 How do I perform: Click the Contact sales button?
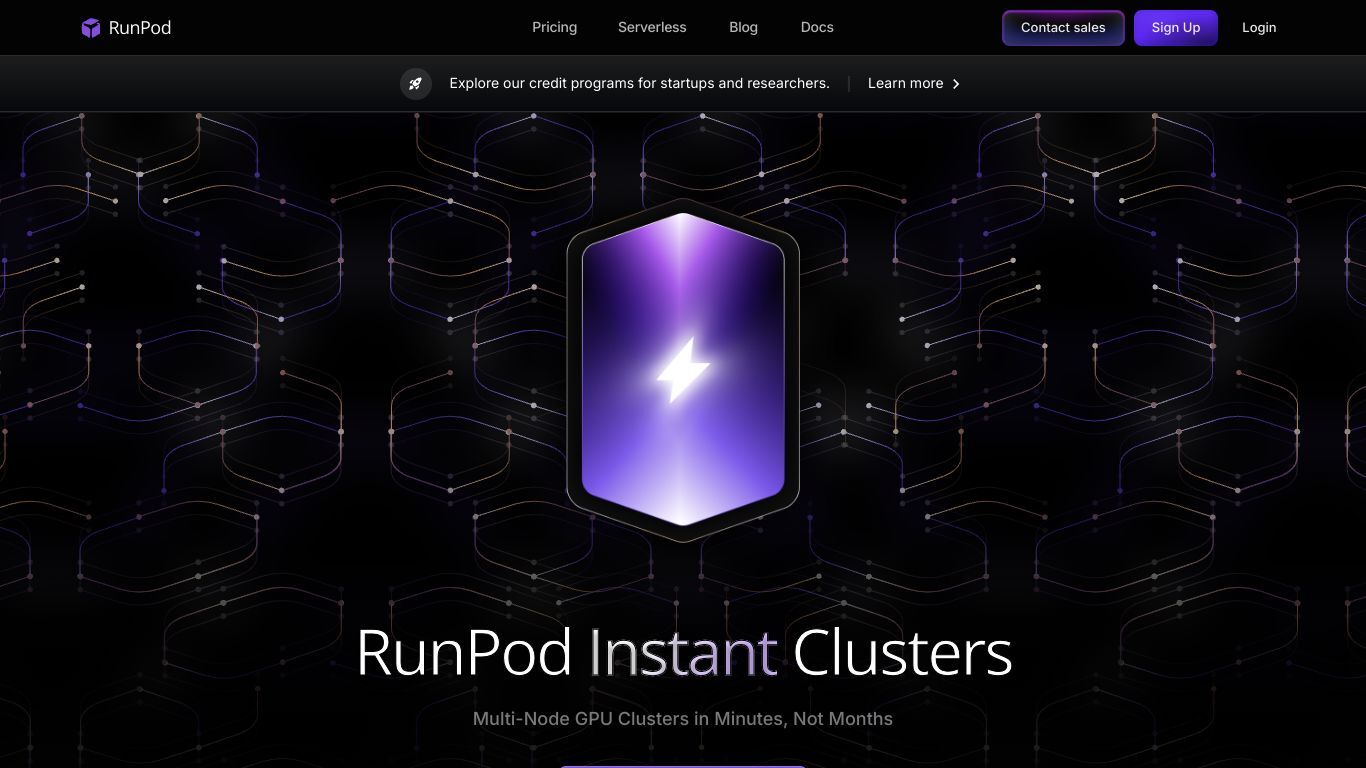coord(1063,28)
